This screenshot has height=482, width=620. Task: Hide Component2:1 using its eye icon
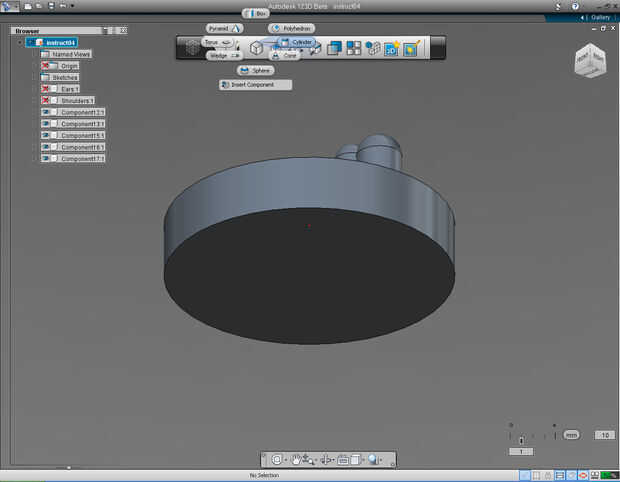point(45,112)
